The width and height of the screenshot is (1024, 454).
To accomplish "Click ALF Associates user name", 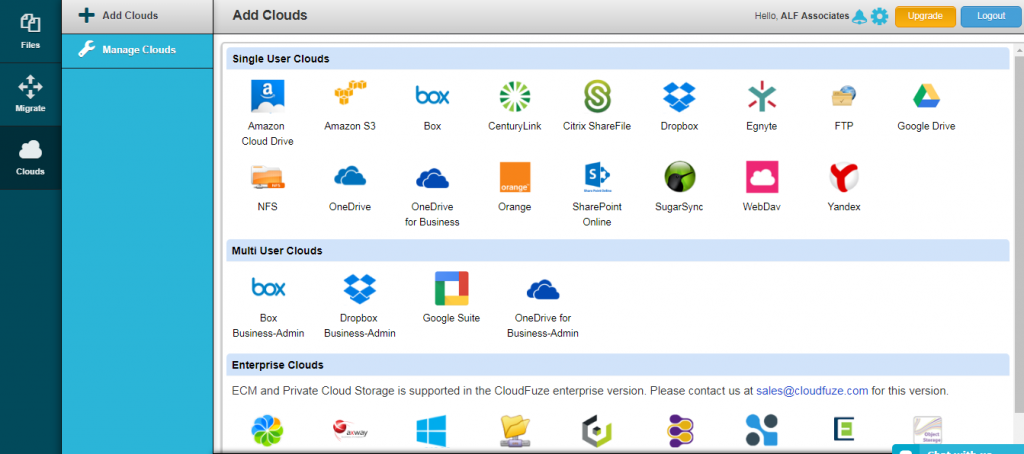I will (x=815, y=16).
